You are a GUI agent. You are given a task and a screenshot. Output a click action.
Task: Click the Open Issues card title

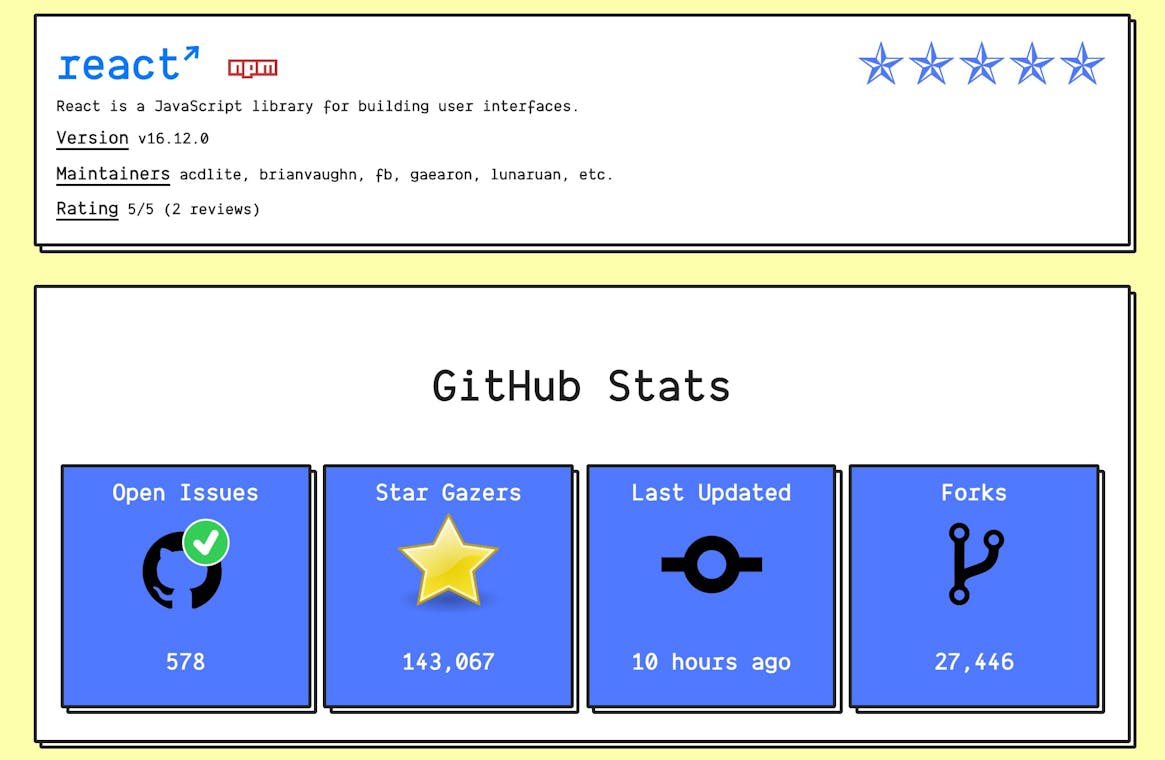point(185,493)
